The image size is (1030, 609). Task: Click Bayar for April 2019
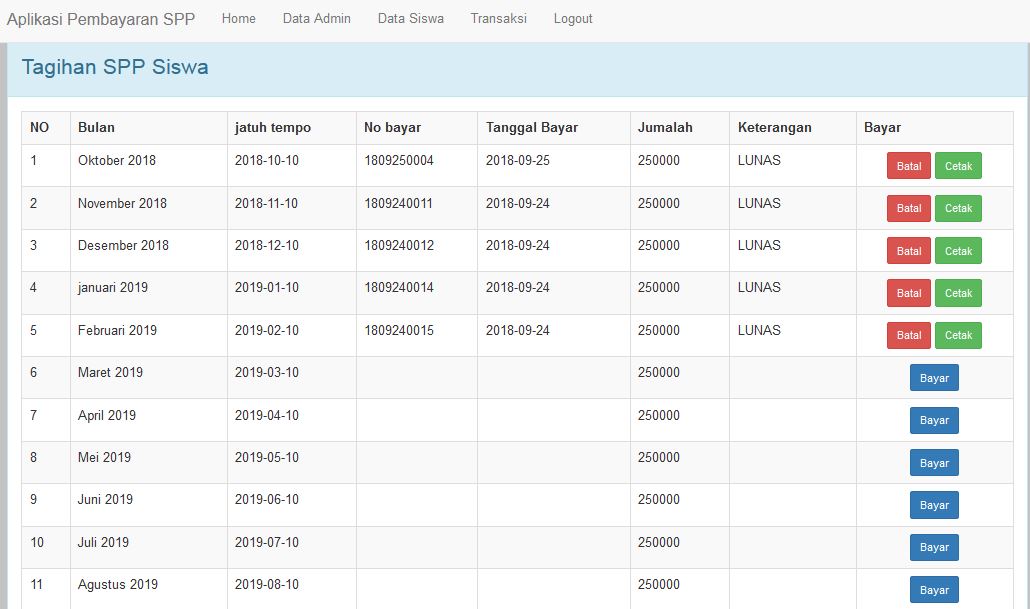[934, 420]
